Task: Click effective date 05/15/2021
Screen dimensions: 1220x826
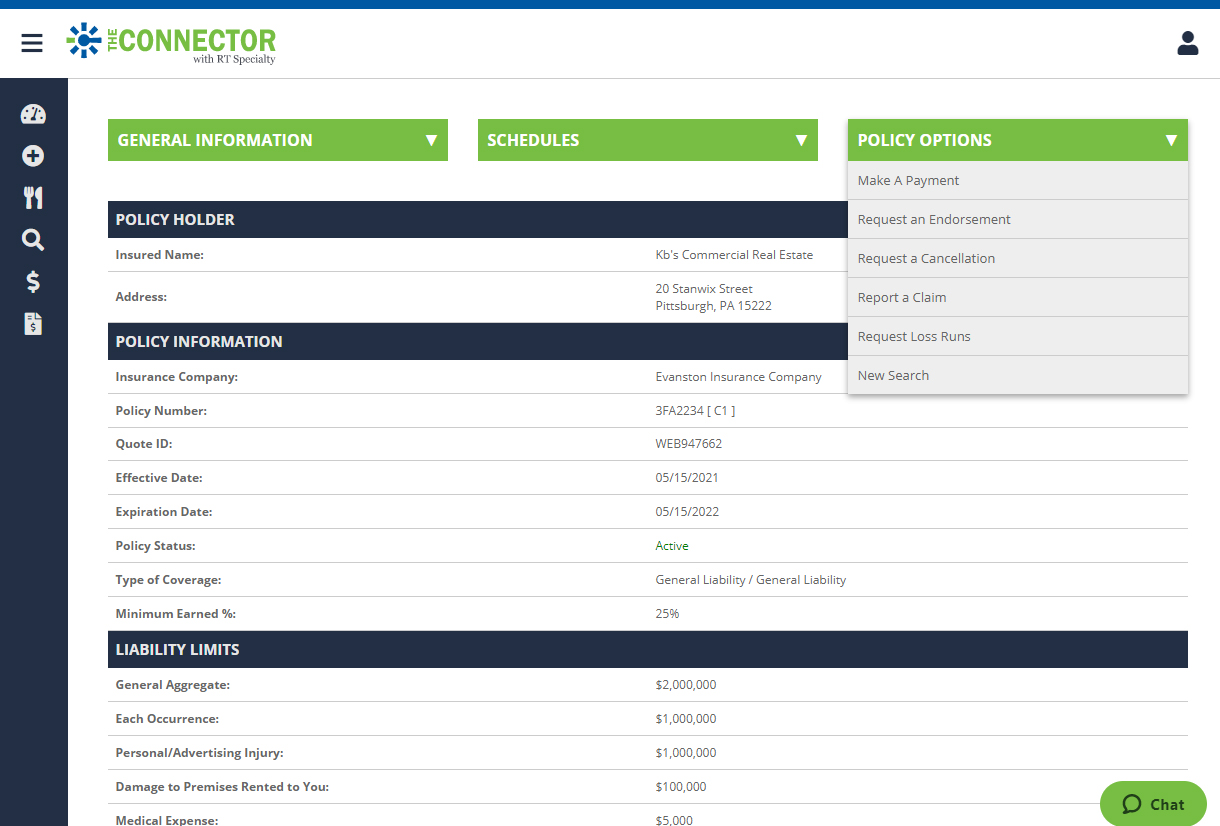Action: [x=687, y=478]
